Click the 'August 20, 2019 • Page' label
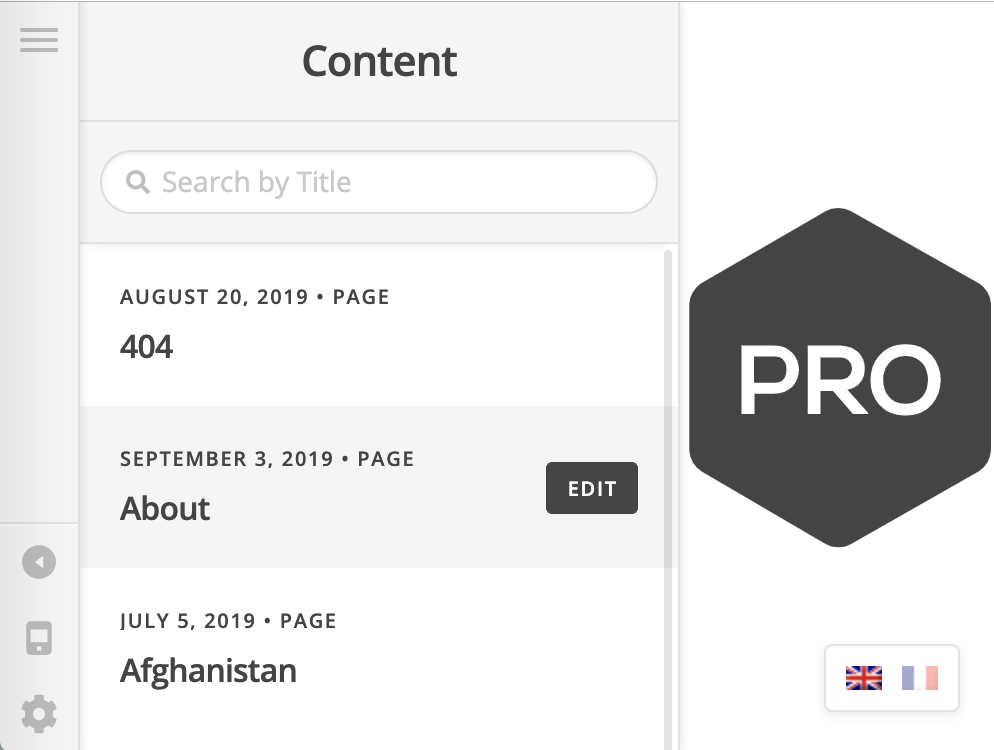This screenshot has height=750, width=994. [254, 297]
